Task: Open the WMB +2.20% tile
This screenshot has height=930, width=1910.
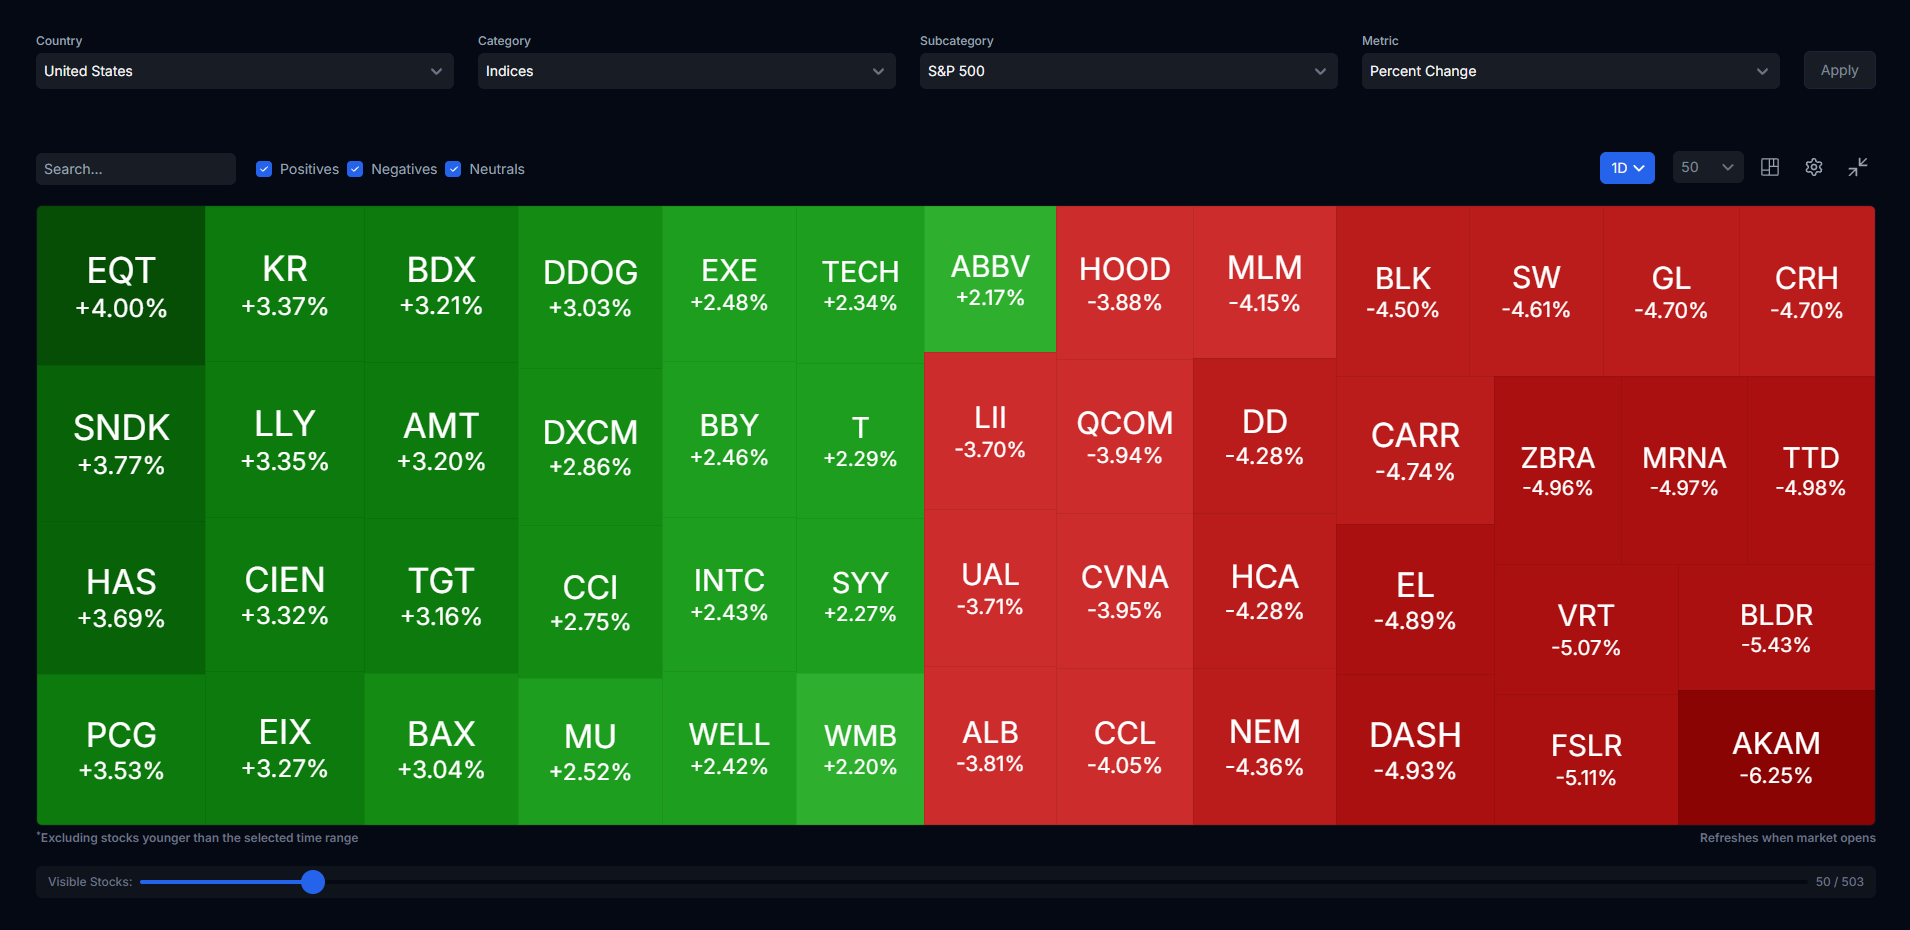Action: 860,749
